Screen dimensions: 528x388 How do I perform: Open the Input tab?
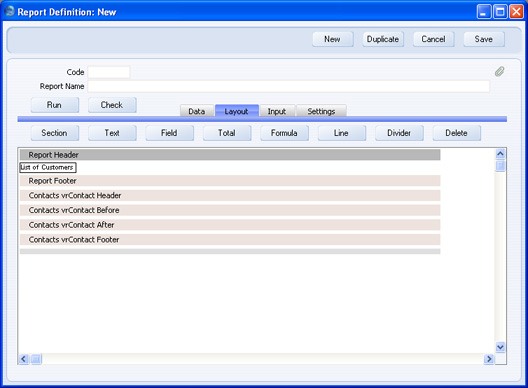click(277, 111)
